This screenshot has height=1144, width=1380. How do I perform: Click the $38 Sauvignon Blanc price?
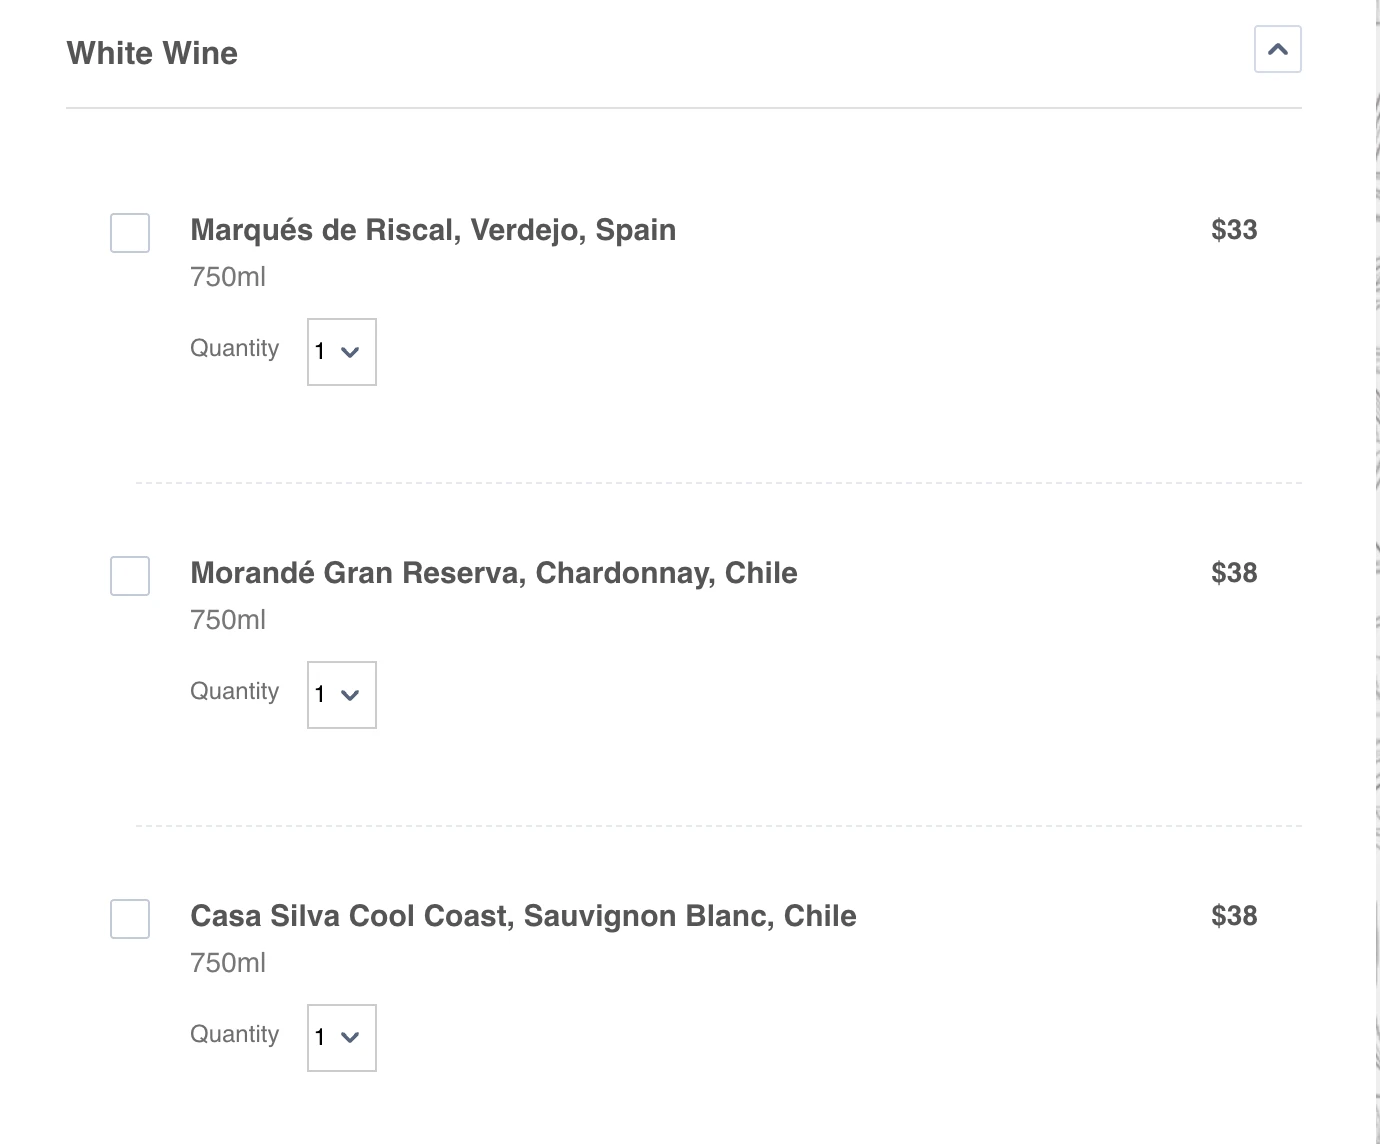tap(1235, 915)
